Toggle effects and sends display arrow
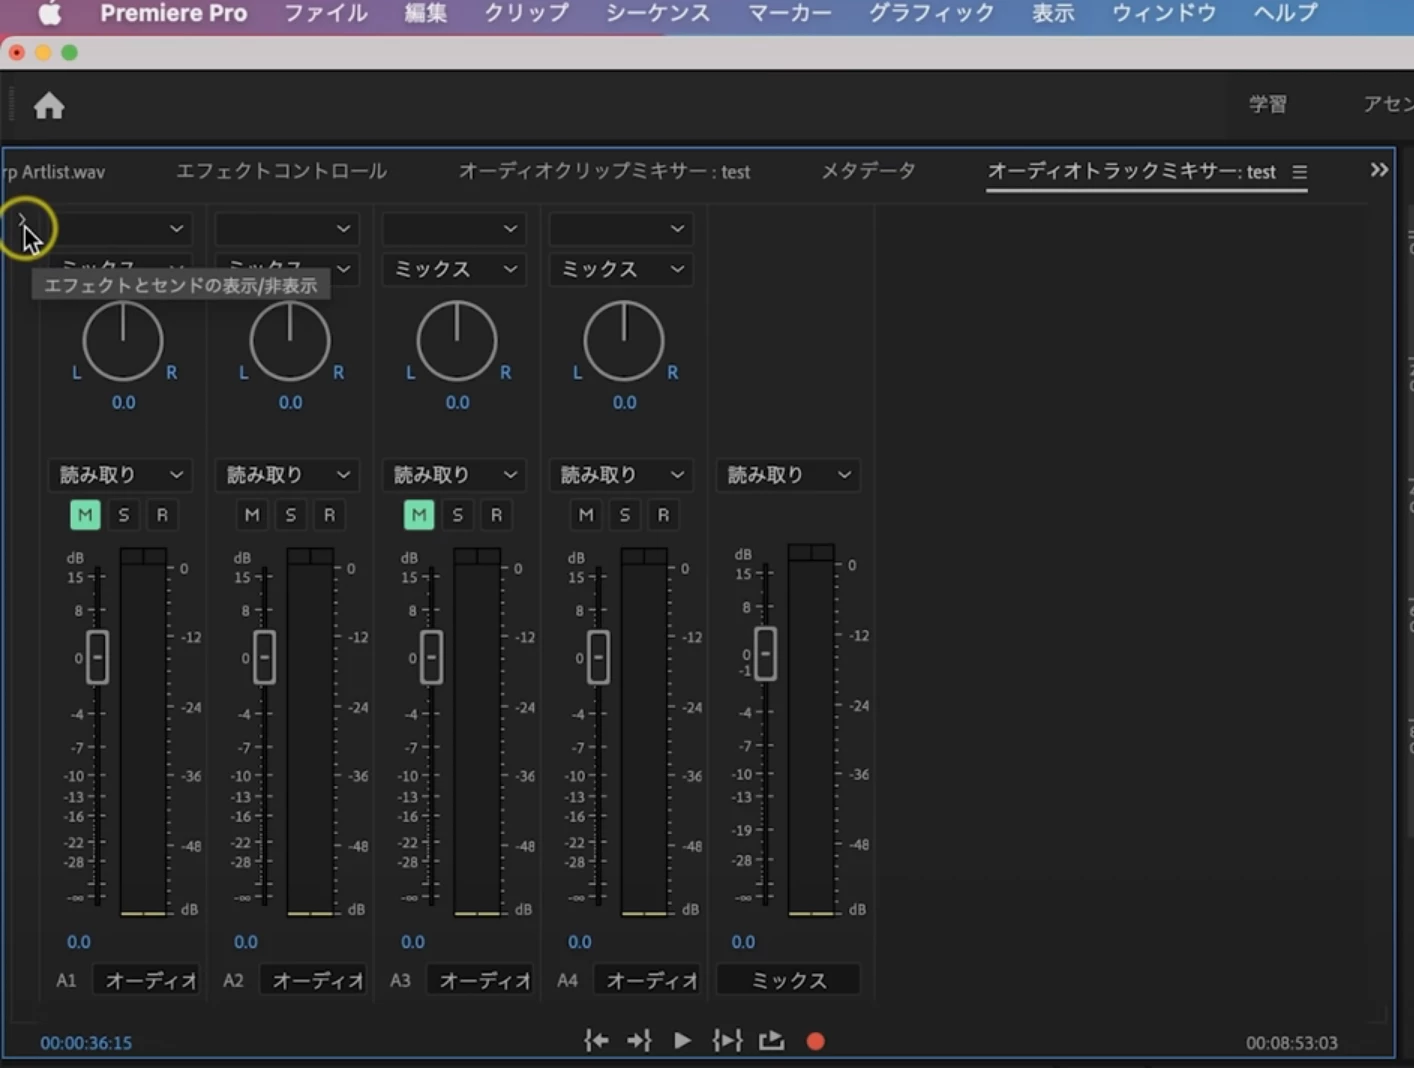Image resolution: width=1414 pixels, height=1068 pixels. point(22,218)
